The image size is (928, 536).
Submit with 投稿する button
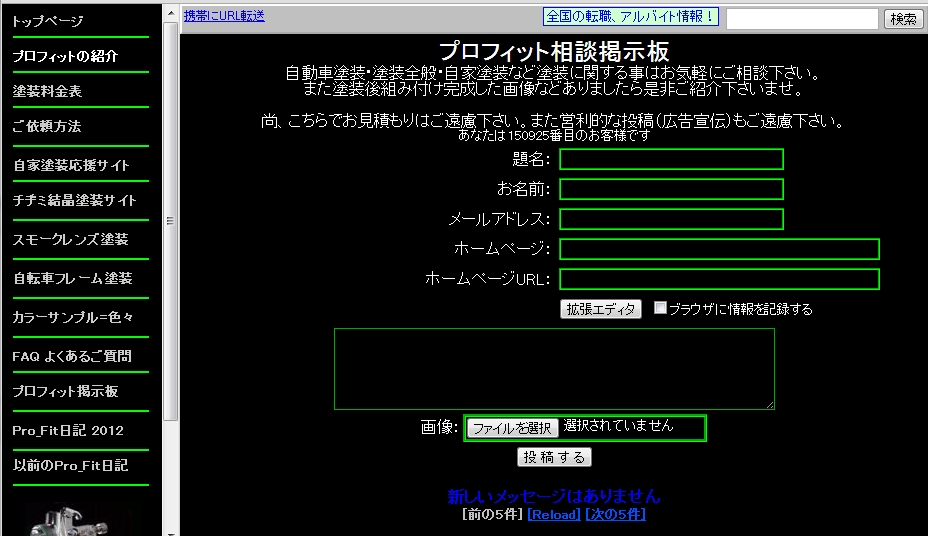(x=554, y=457)
